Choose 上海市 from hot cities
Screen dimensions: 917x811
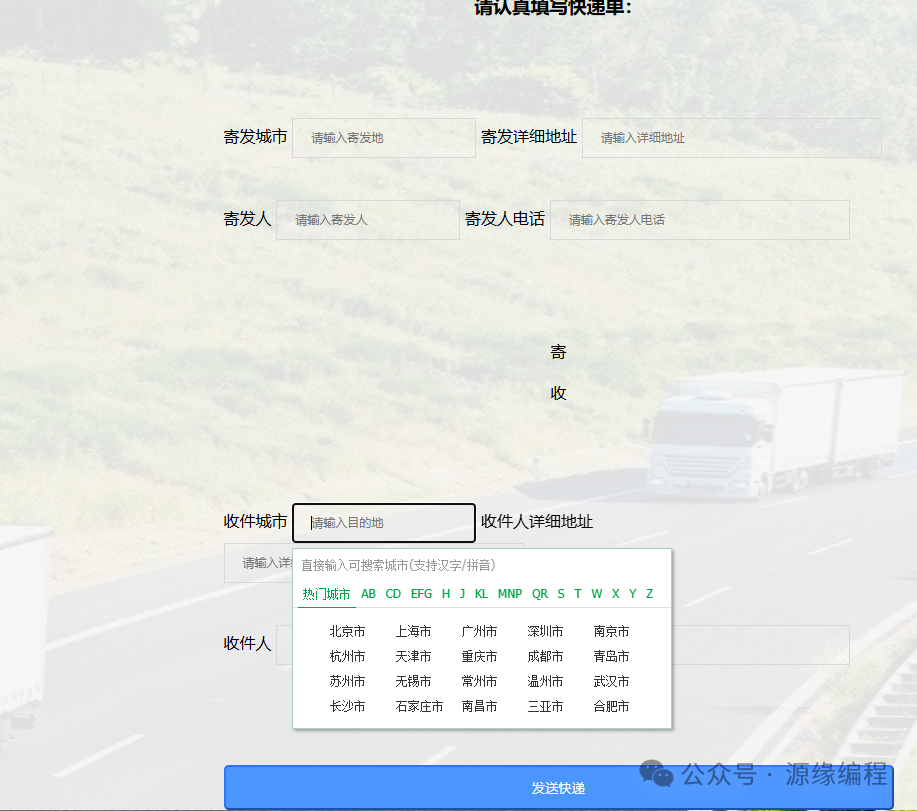pos(413,631)
